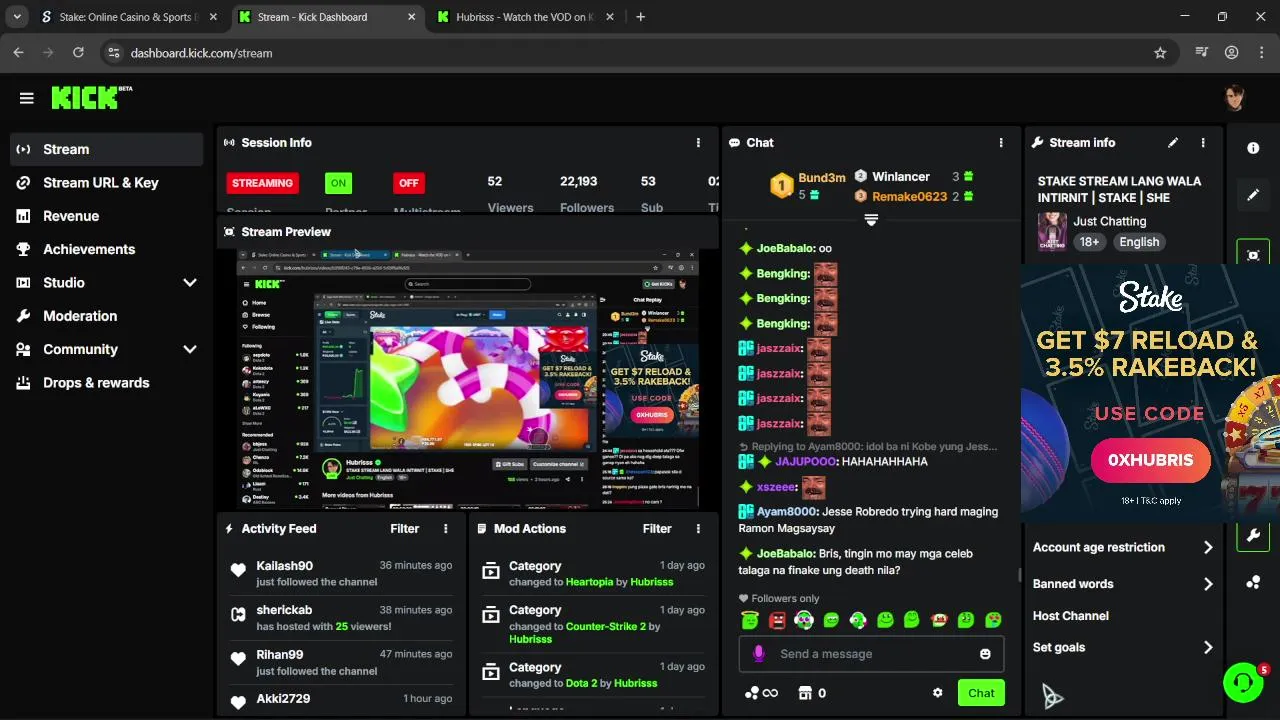Open Mod Actions options menu
Viewport: 1280px width, 720px height.
[x=698, y=529]
